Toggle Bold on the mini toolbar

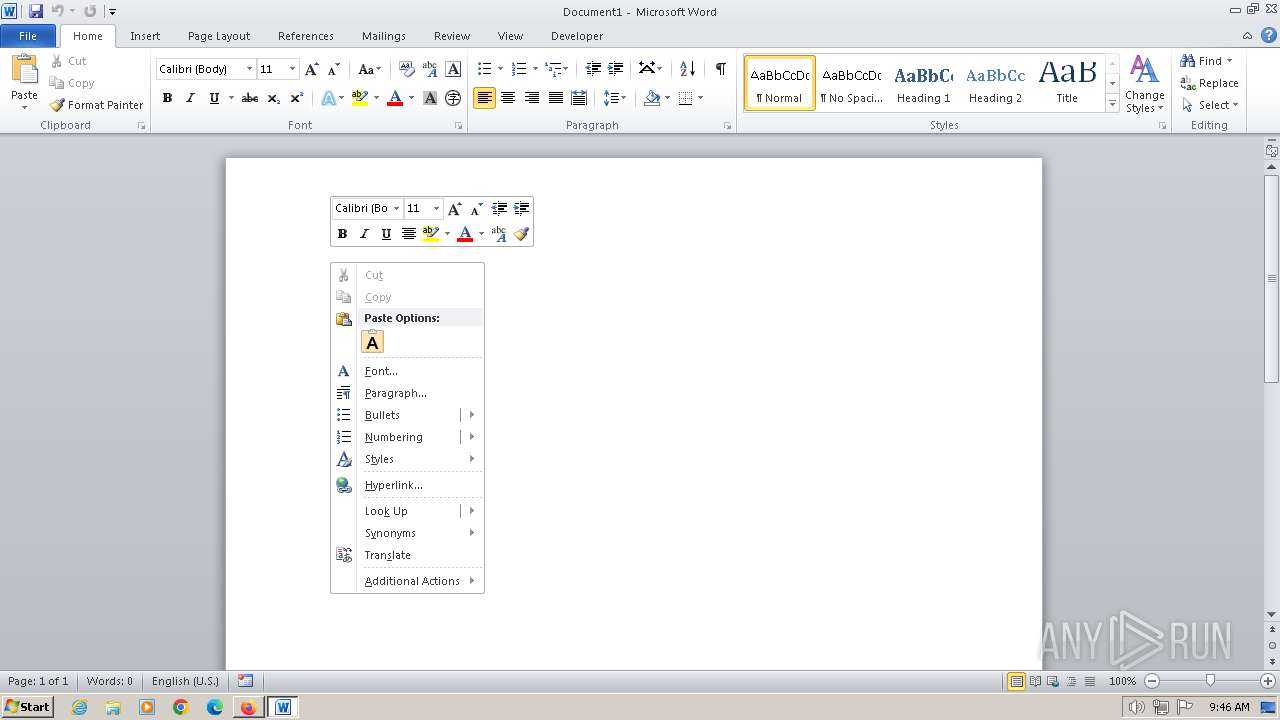pyautogui.click(x=342, y=234)
